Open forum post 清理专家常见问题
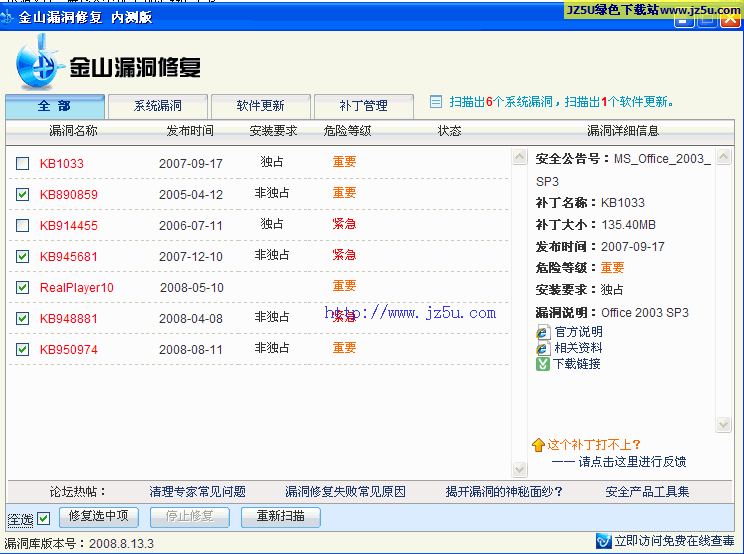Image resolution: width=744 pixels, height=554 pixels. (x=197, y=492)
